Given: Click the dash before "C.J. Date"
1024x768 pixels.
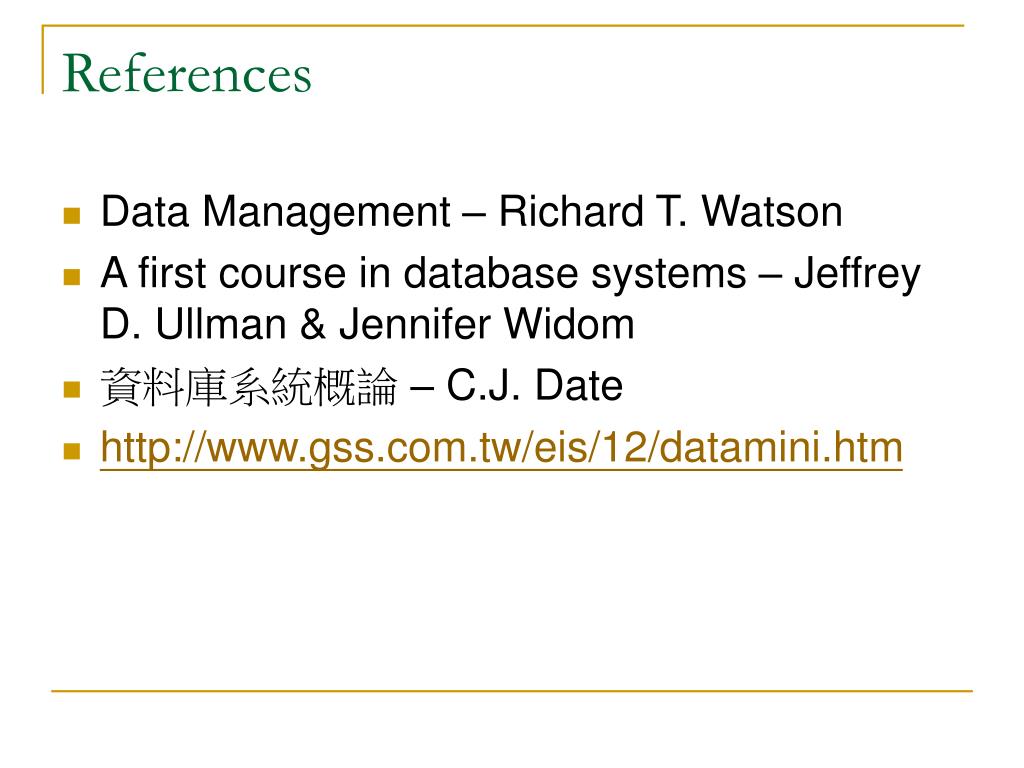Looking at the screenshot, I should click(421, 386).
